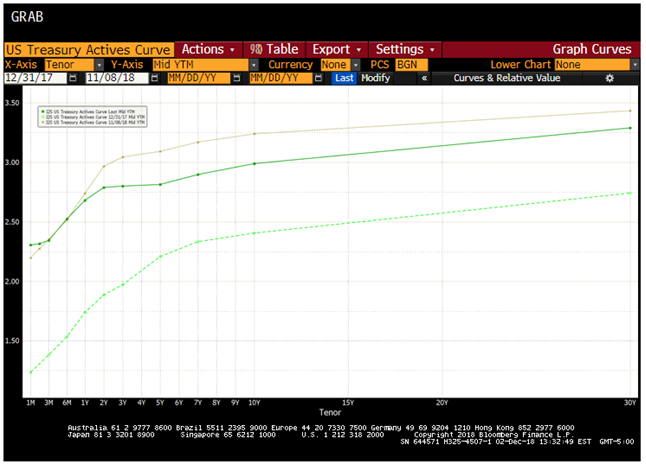The image size is (646, 465).
Task: Expand the Y-Axis Mid YTM dropdown arrow
Action: [x=254, y=65]
